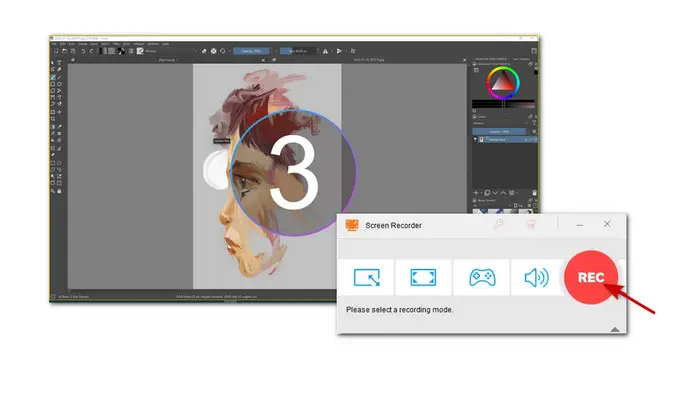Move layer down with the down chevron
The image size is (700, 407).
point(495,193)
